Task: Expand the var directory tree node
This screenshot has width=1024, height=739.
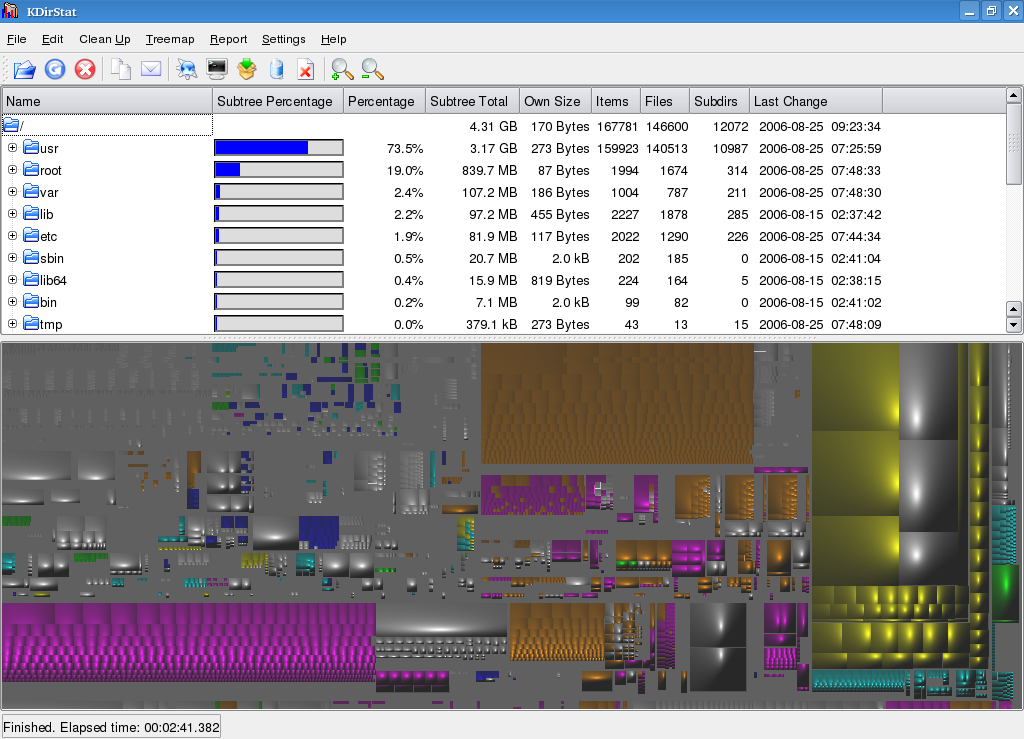Action: click(12, 191)
